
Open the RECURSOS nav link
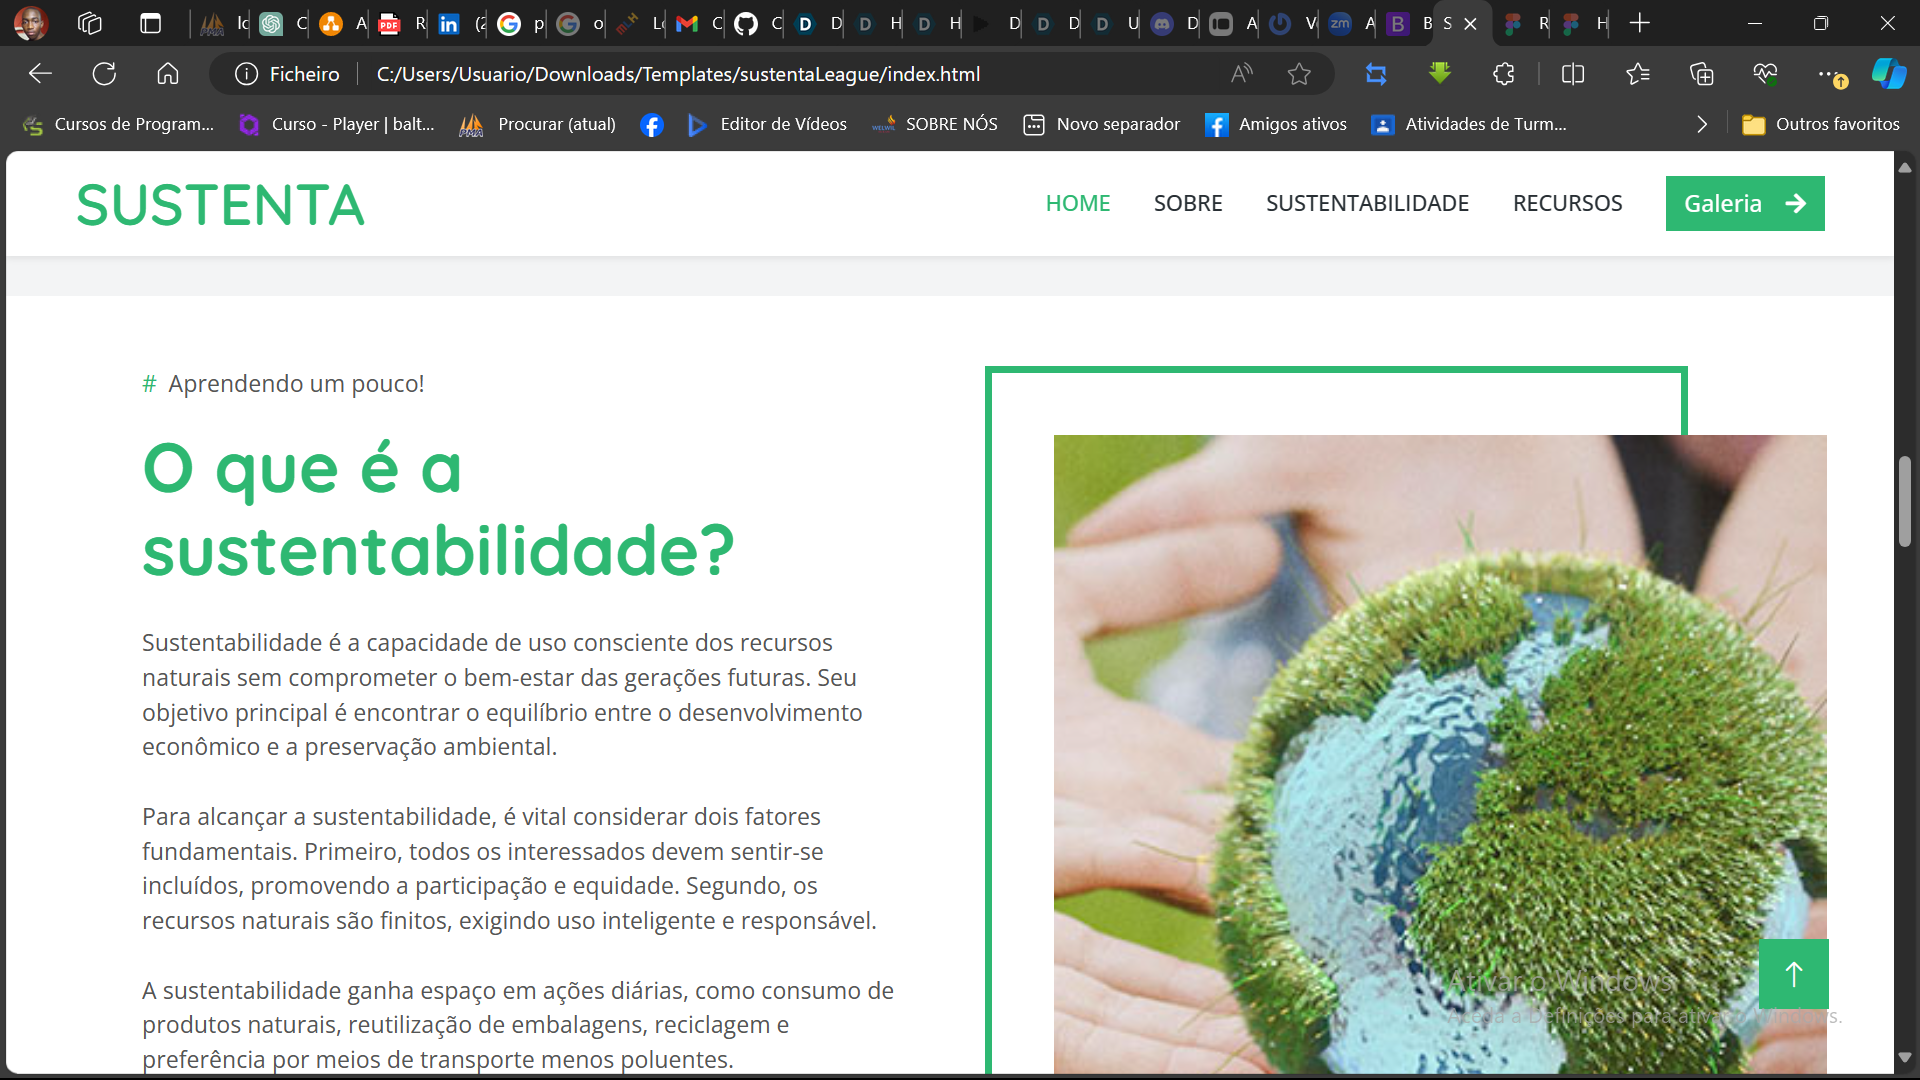click(1567, 204)
